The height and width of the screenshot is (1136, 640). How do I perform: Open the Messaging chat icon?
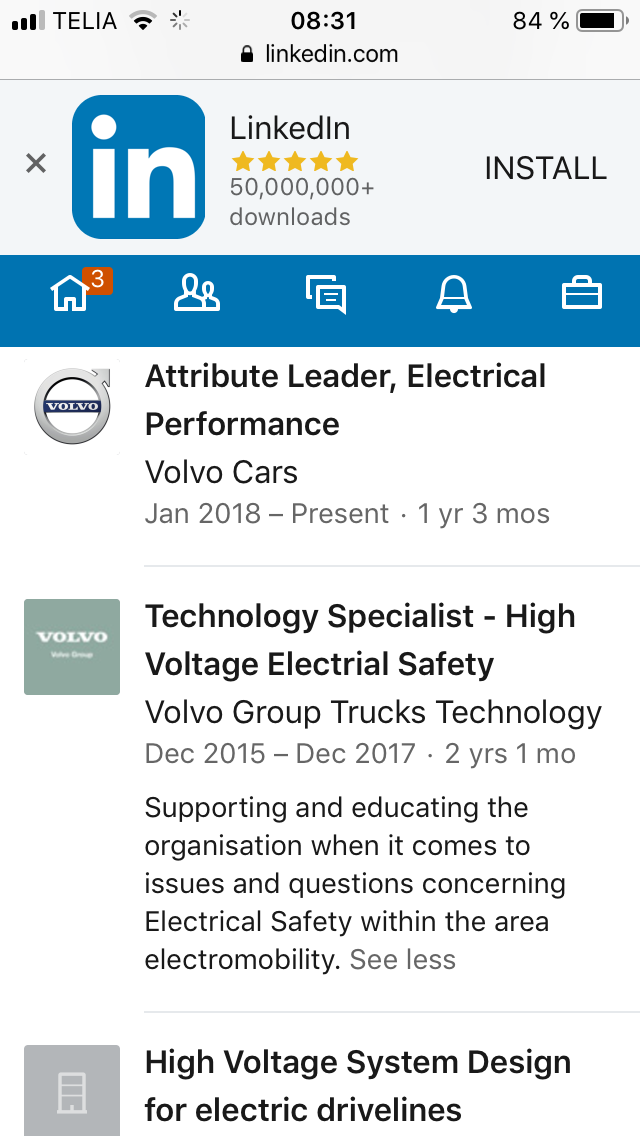click(x=326, y=294)
